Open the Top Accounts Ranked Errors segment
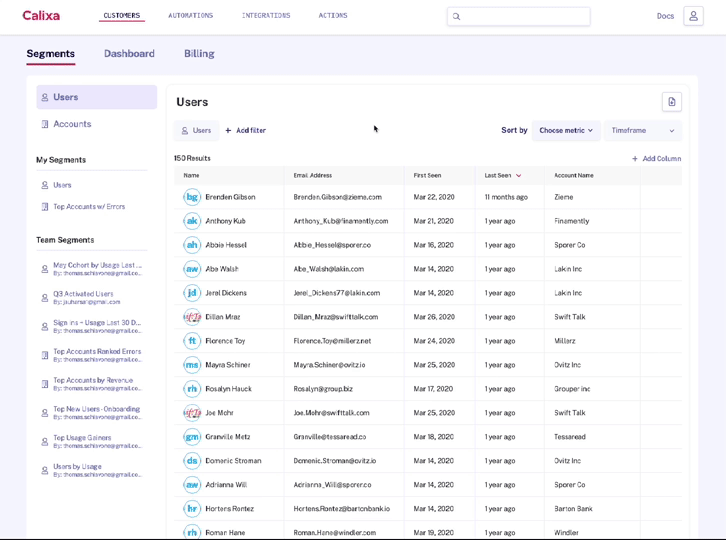Viewport: 726px width, 540px height. (x=97, y=355)
